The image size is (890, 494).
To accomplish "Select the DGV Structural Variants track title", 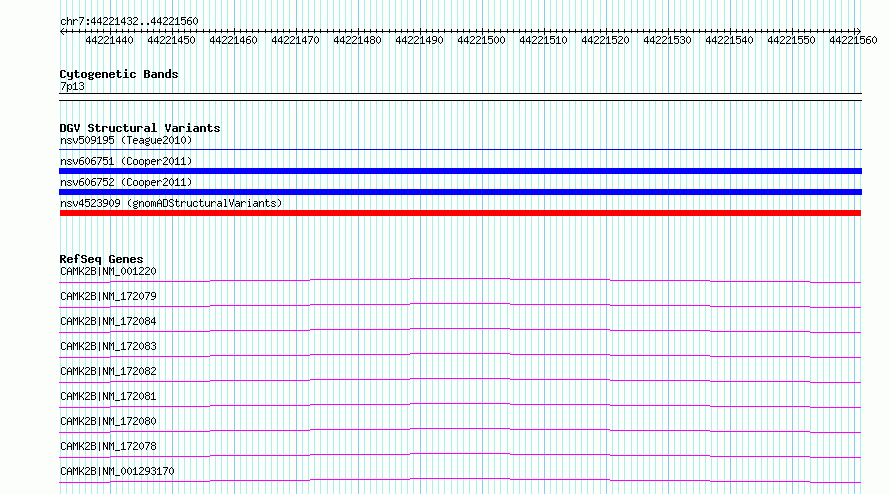I will coord(140,128).
